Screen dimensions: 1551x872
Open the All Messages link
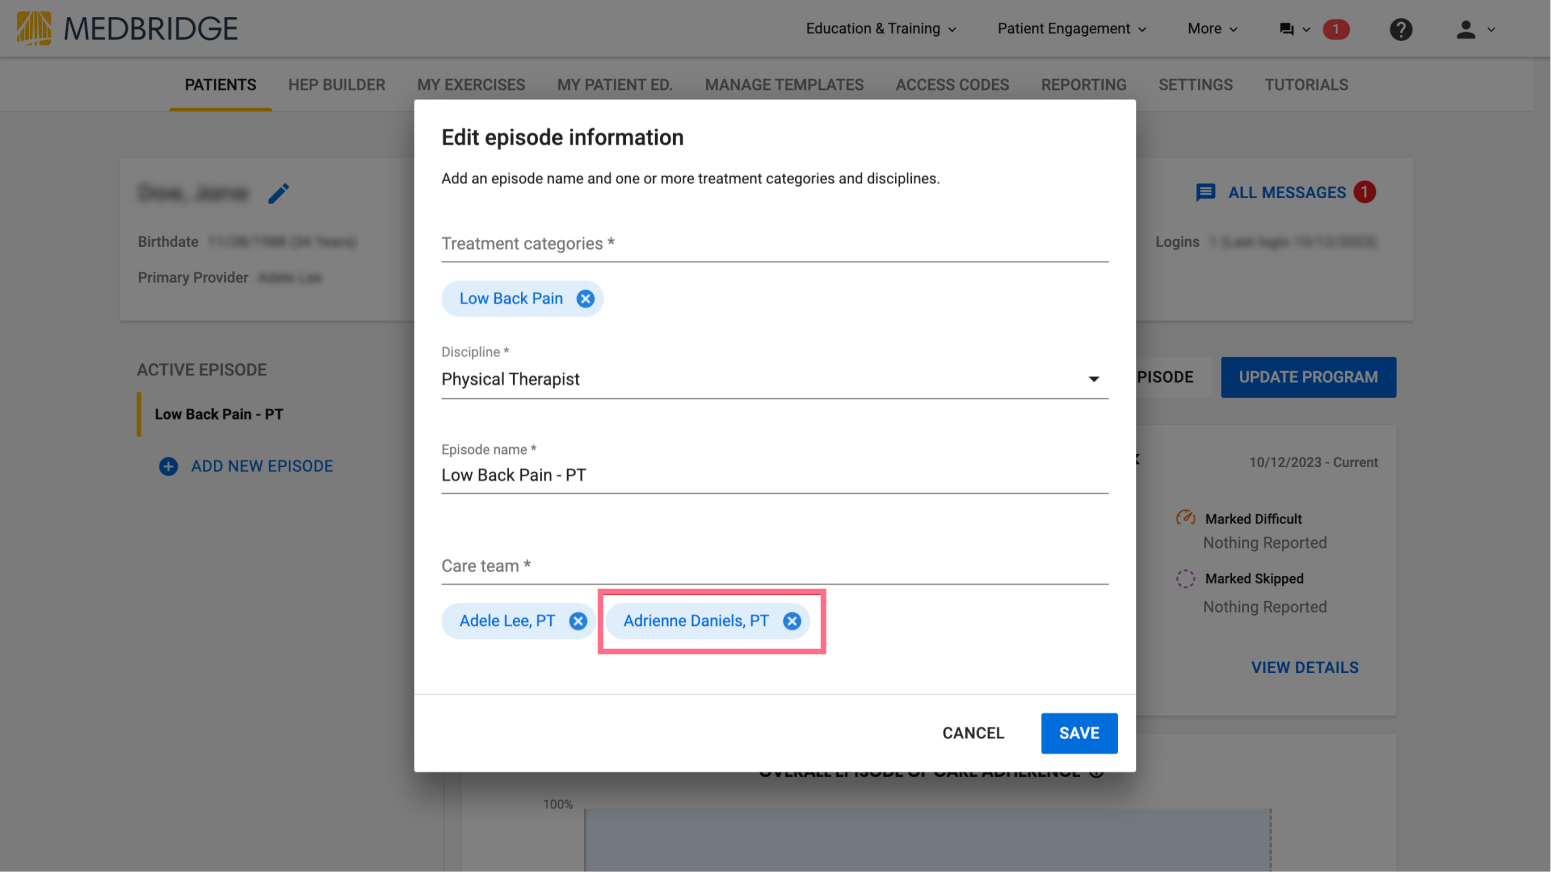pos(1287,192)
